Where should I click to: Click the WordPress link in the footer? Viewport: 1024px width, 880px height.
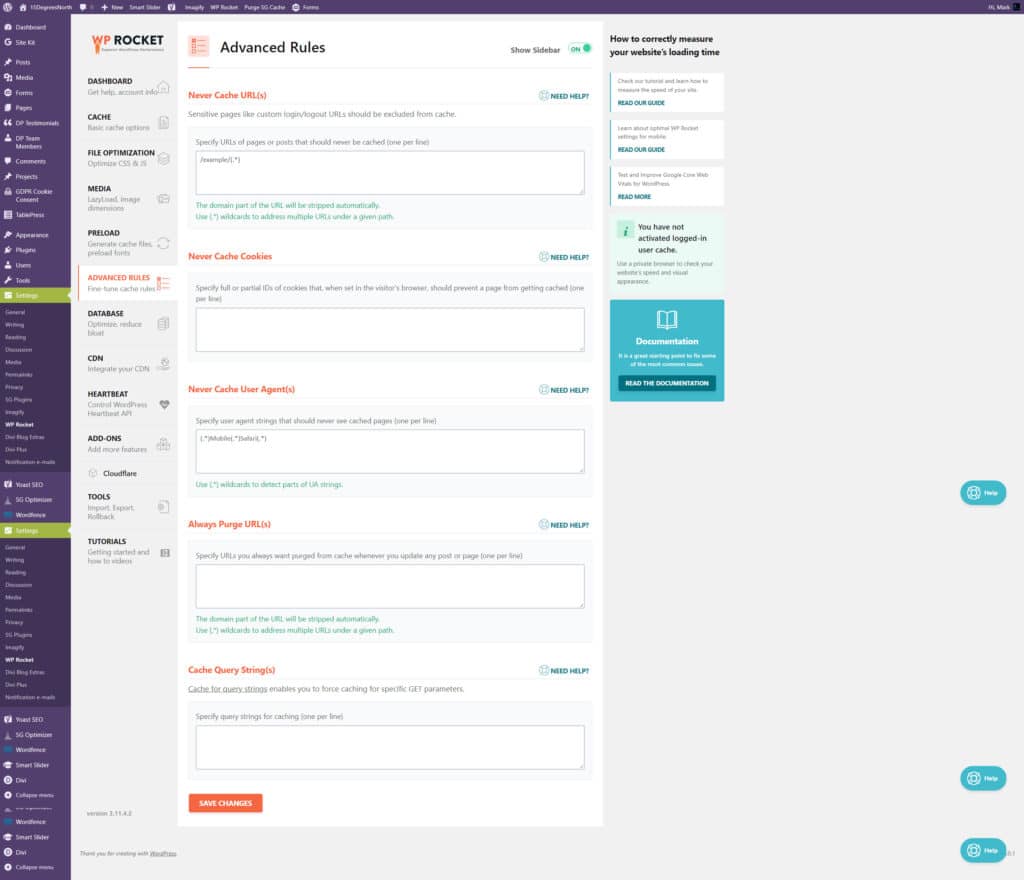tap(163, 853)
